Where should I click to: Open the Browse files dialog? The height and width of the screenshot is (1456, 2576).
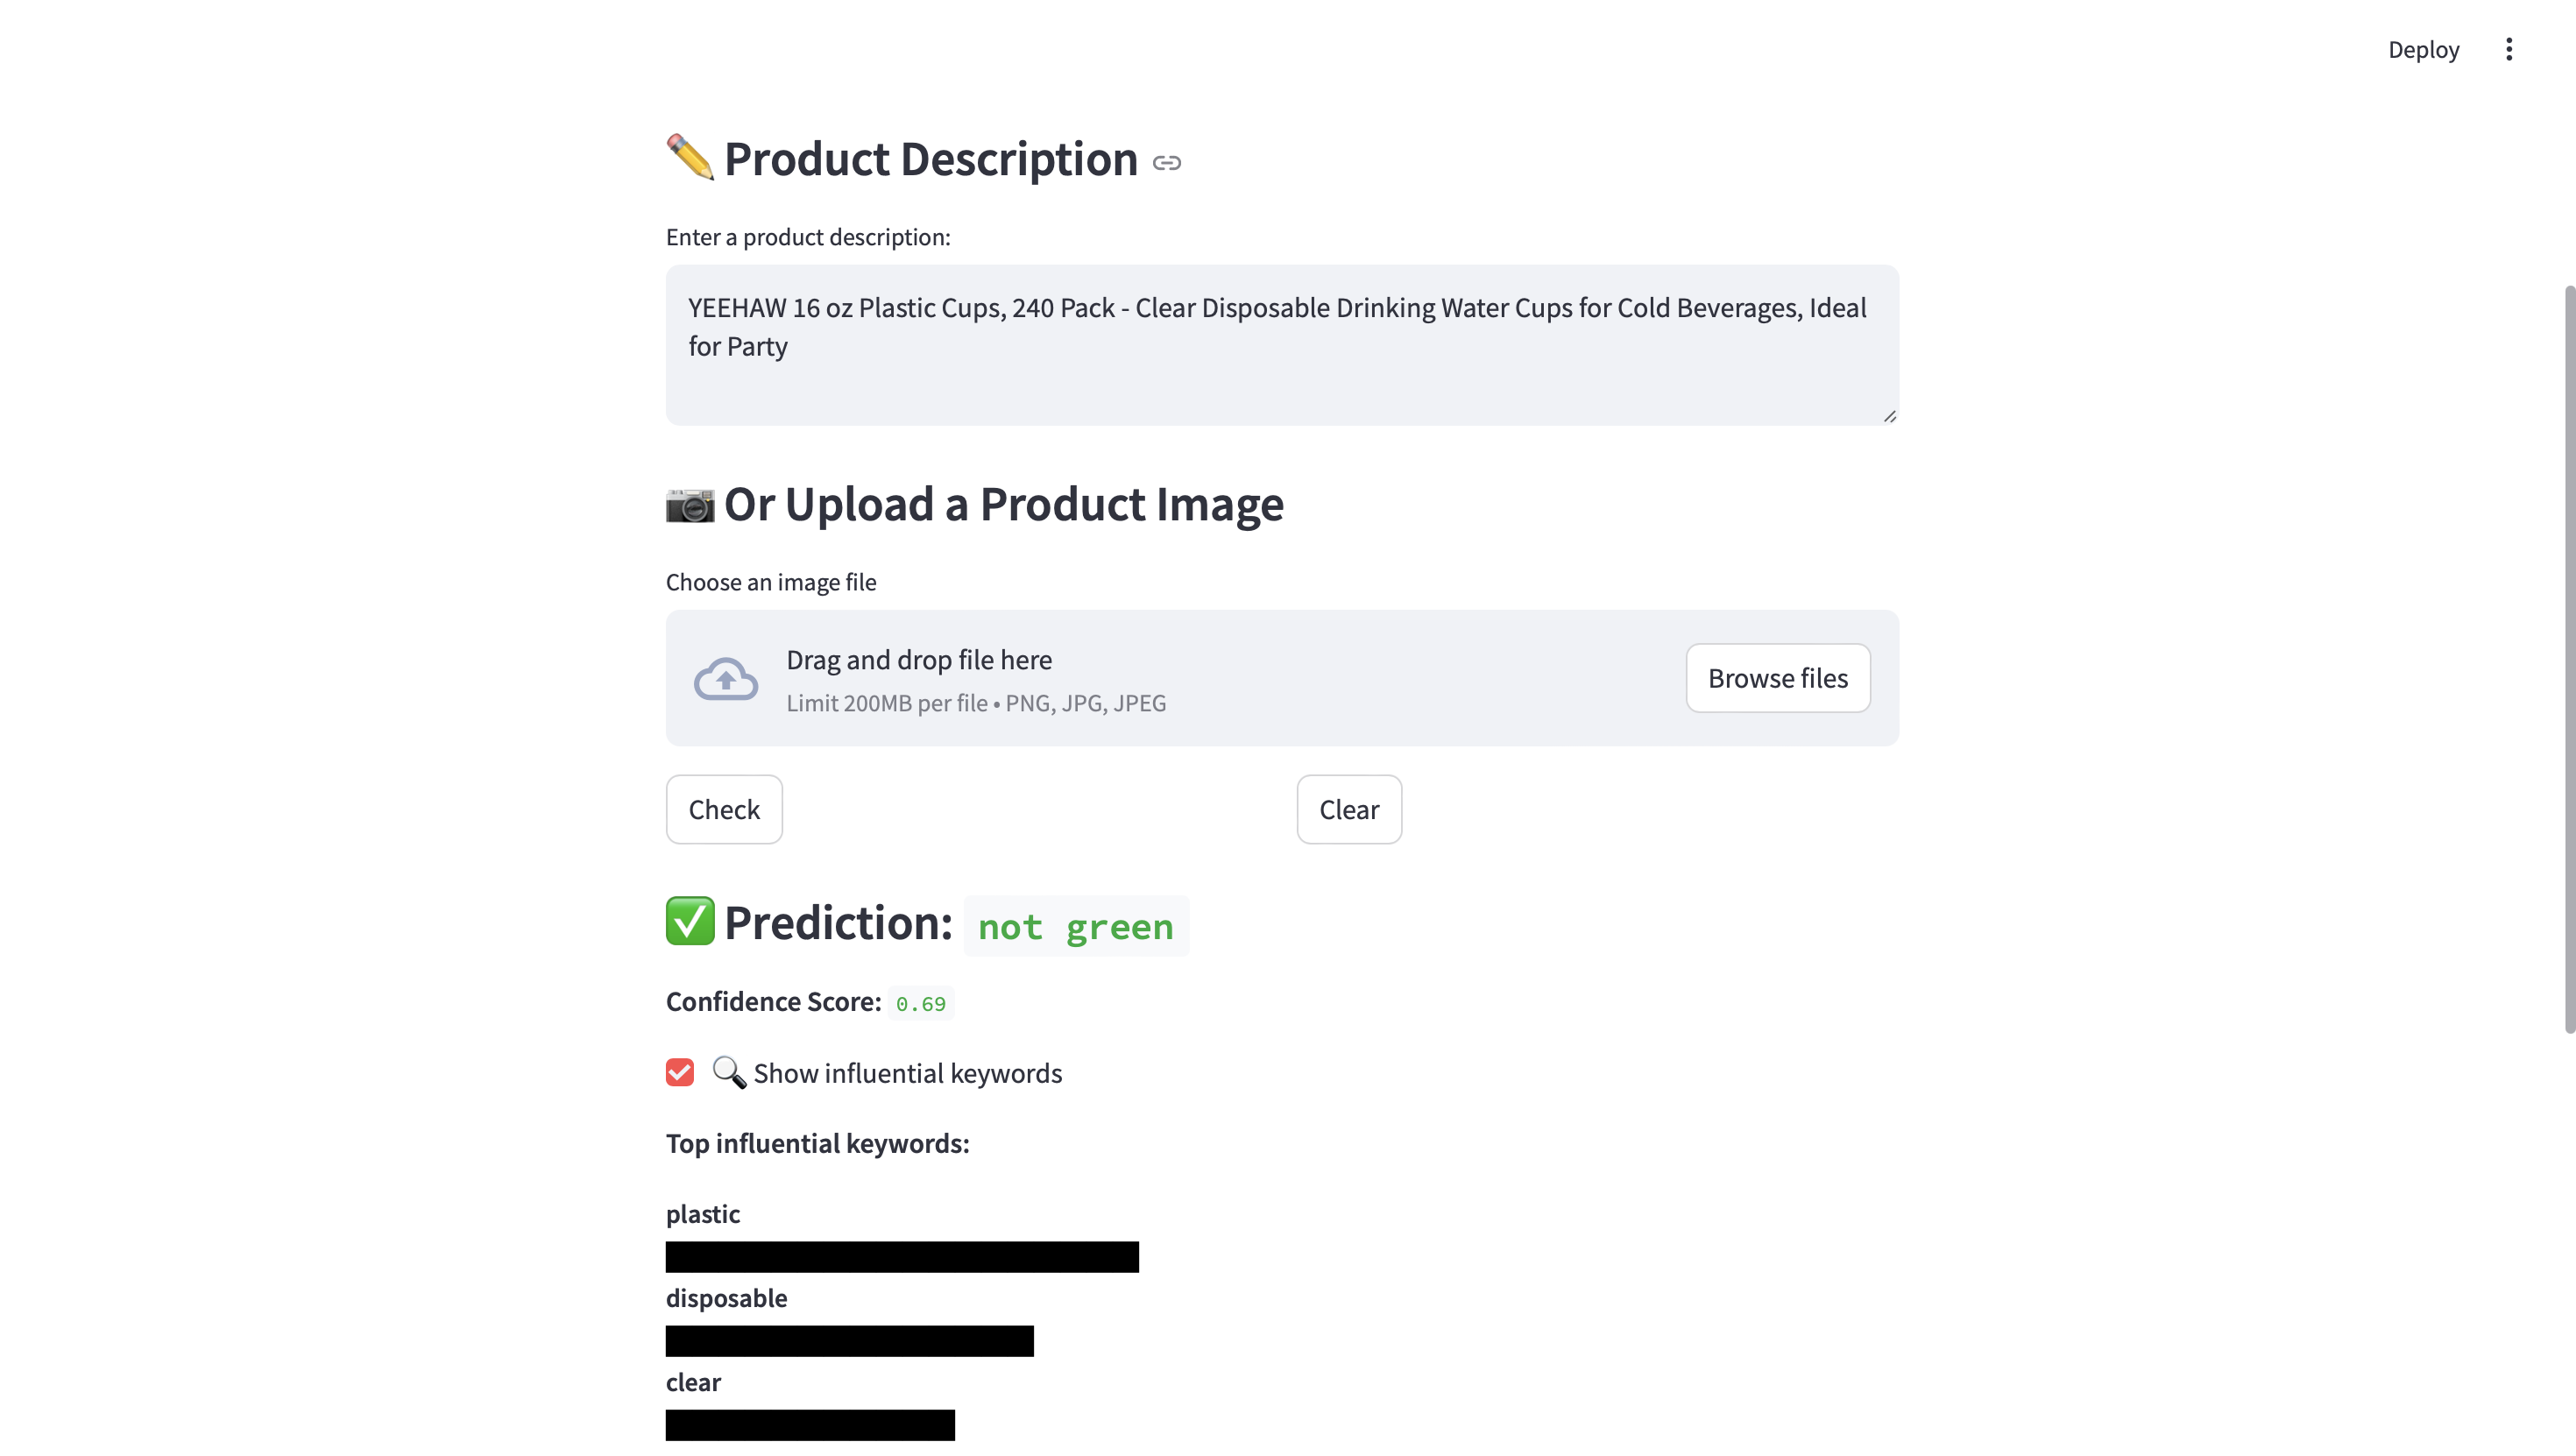[1777, 678]
